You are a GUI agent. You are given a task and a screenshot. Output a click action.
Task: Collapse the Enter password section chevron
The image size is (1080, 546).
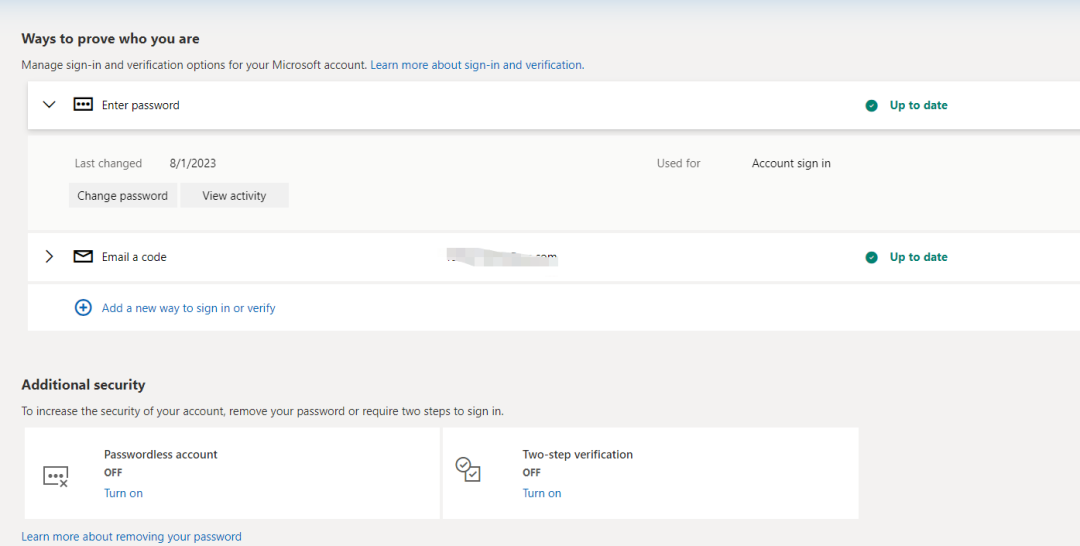pos(49,105)
